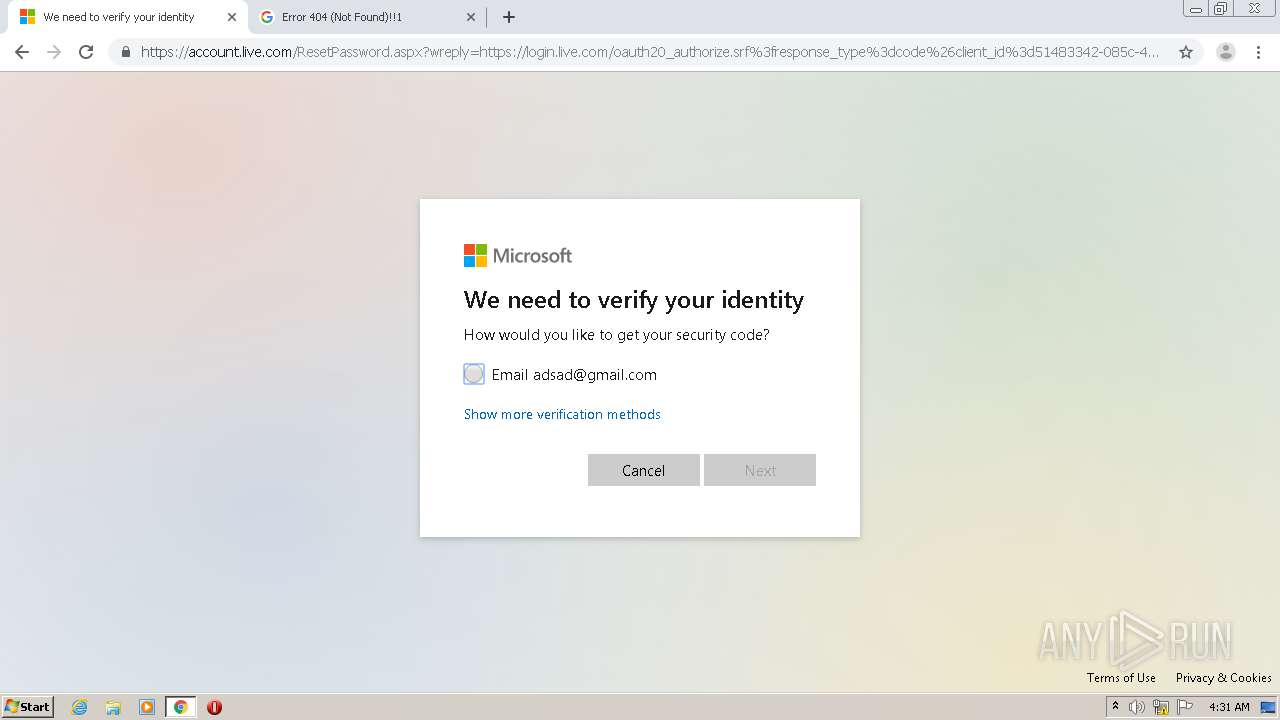
Task: Click the Microsoft logo in dialog
Action: (x=518, y=256)
